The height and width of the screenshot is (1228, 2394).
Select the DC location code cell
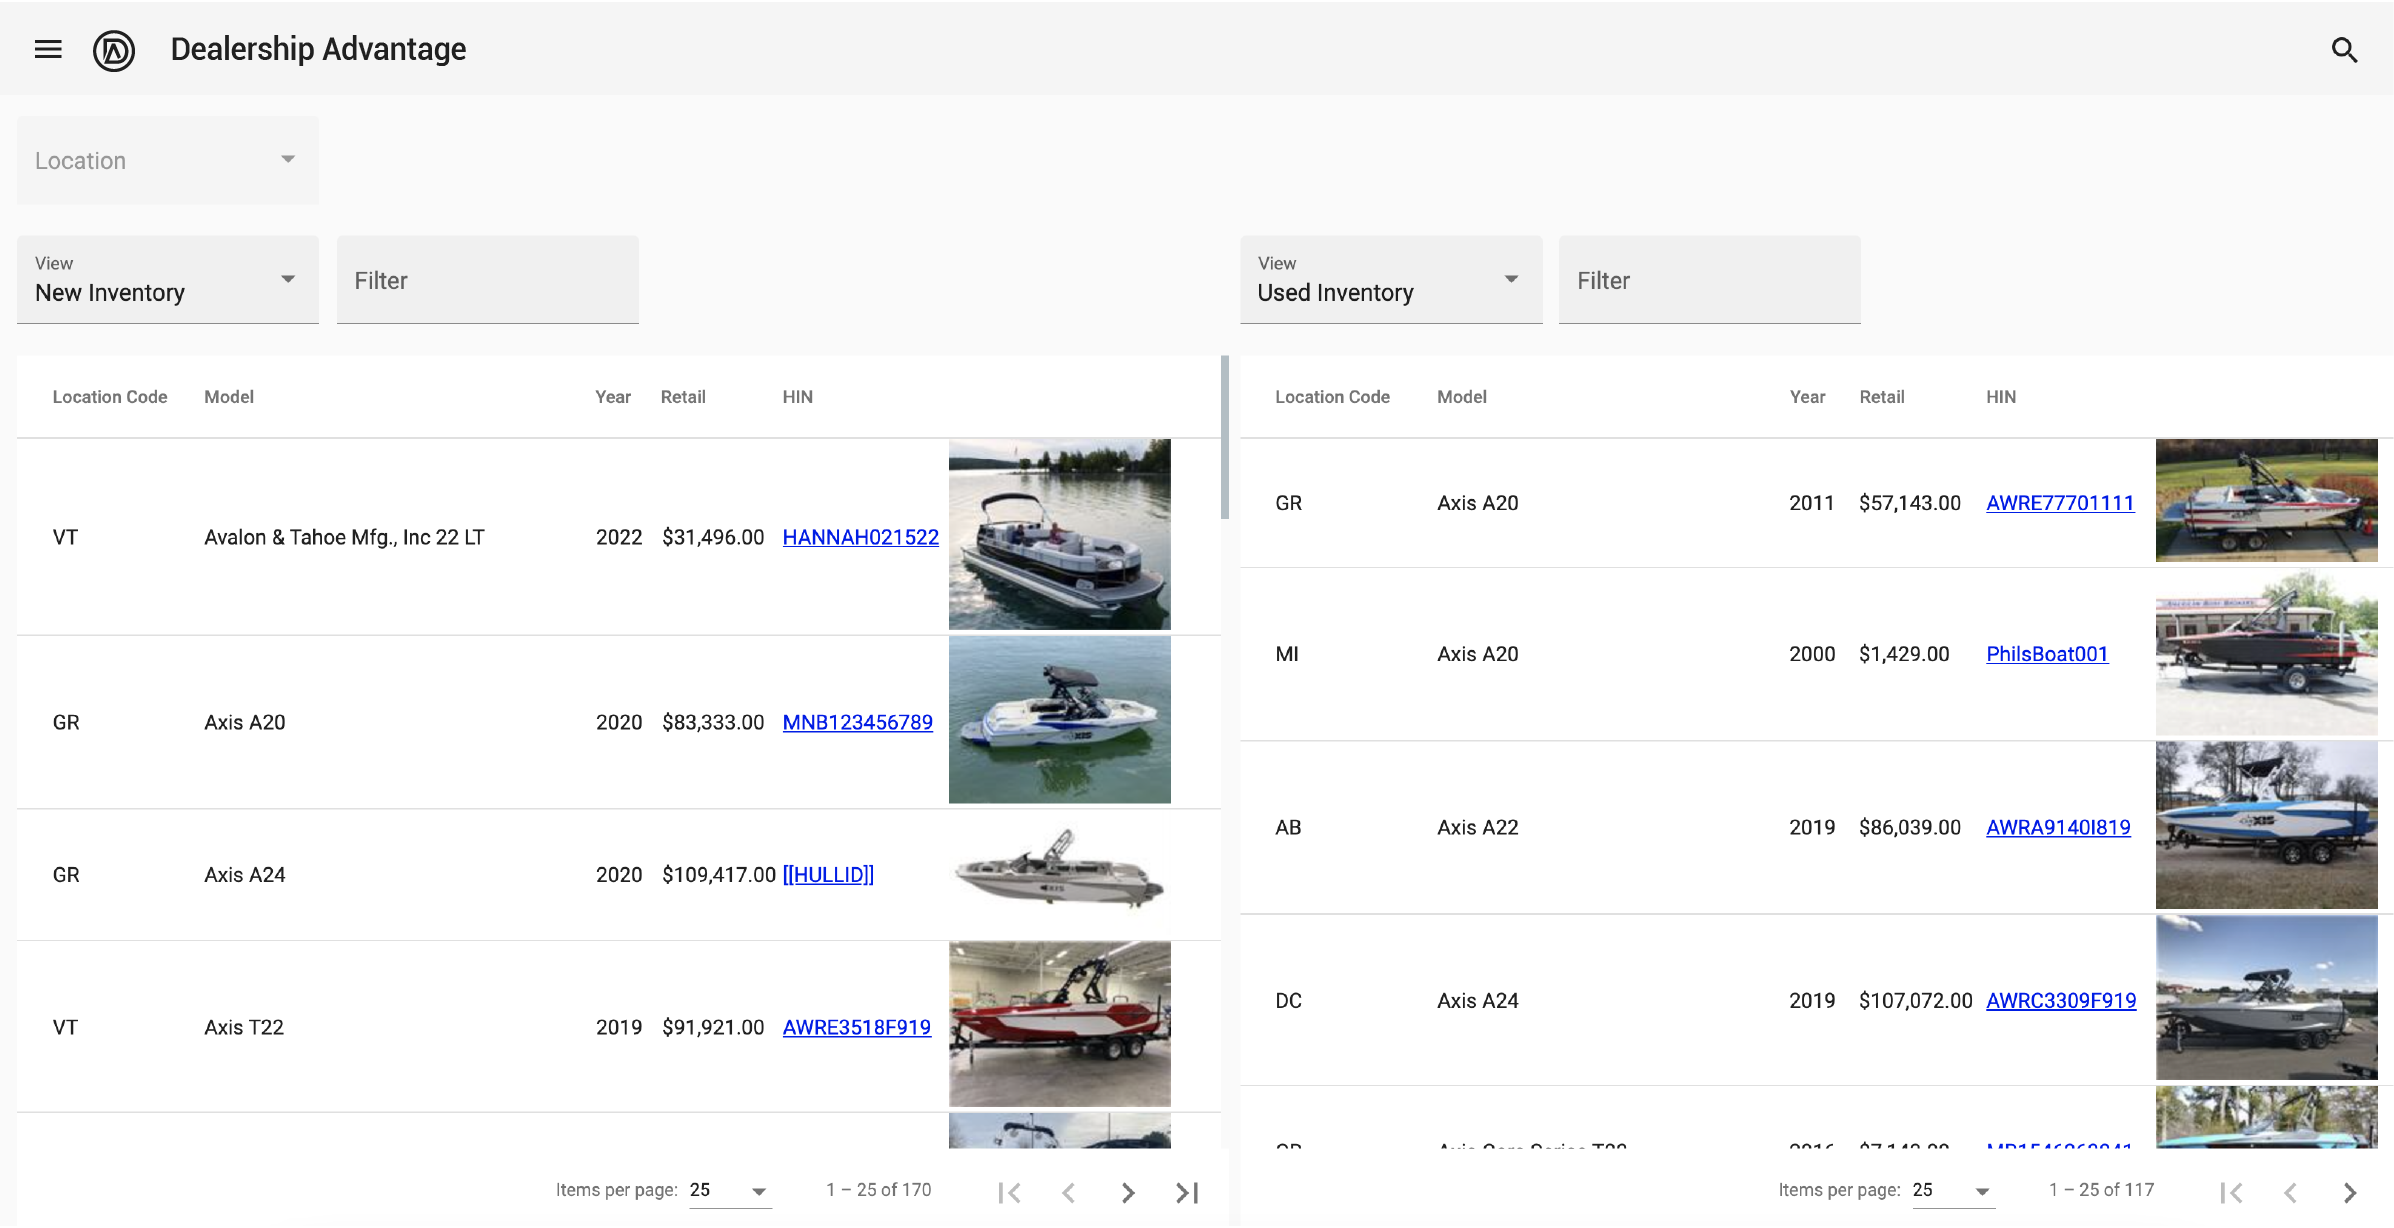1289,1000
